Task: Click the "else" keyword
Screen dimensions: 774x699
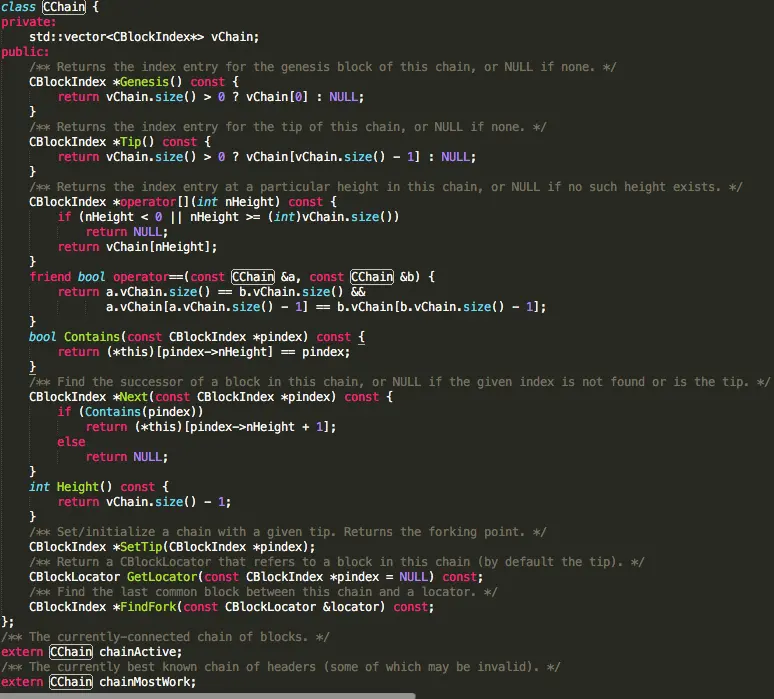Action: click(71, 442)
